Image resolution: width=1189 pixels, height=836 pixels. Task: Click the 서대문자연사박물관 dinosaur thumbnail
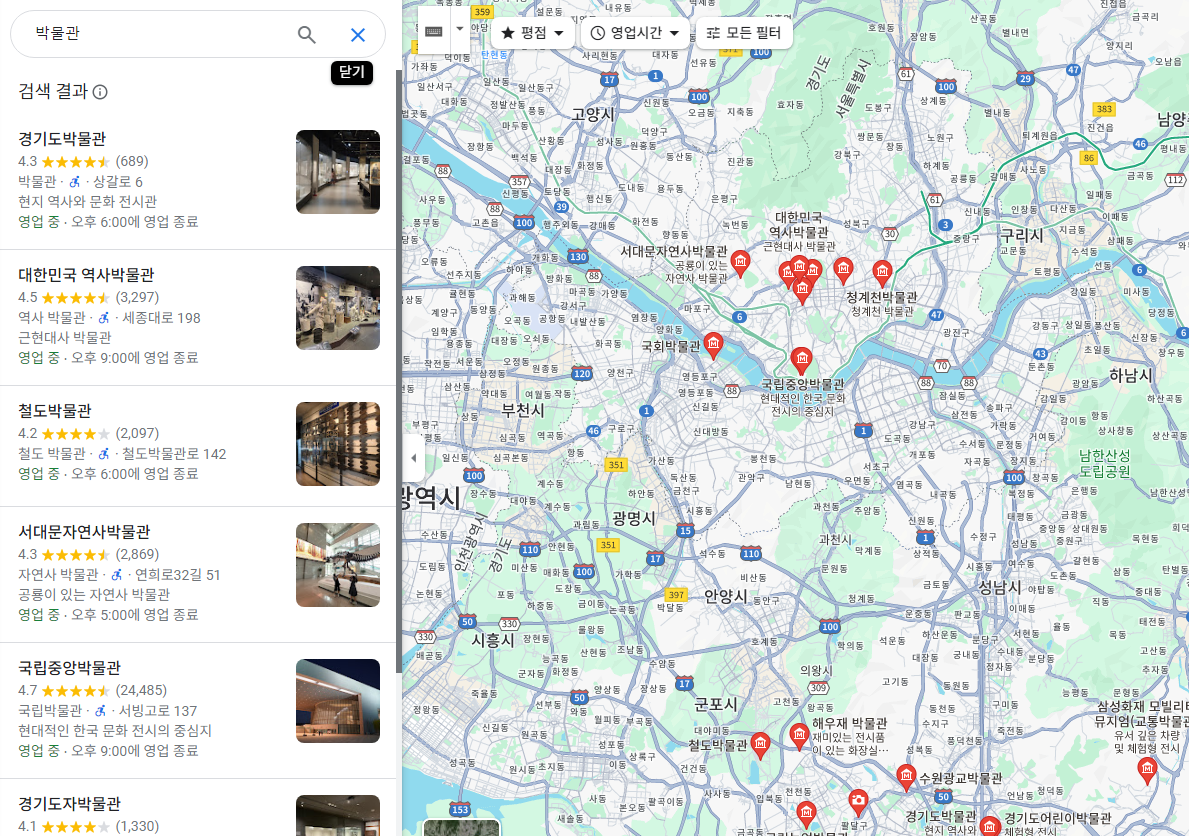point(337,564)
